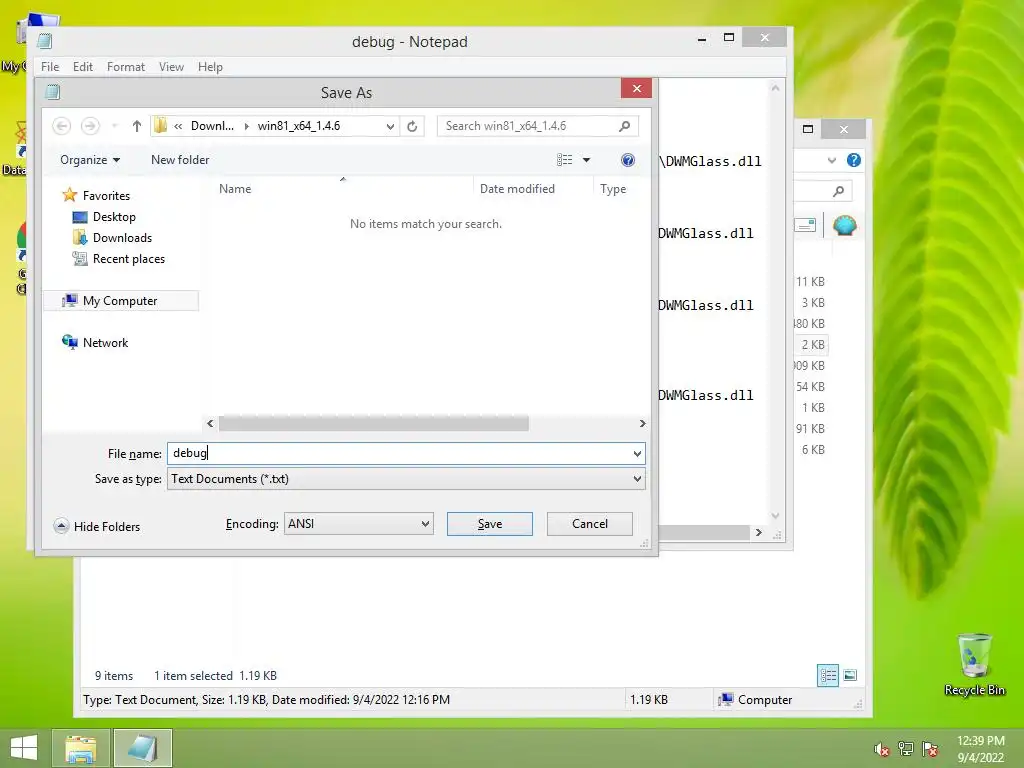Go up one folder level arrow

click(x=136, y=126)
